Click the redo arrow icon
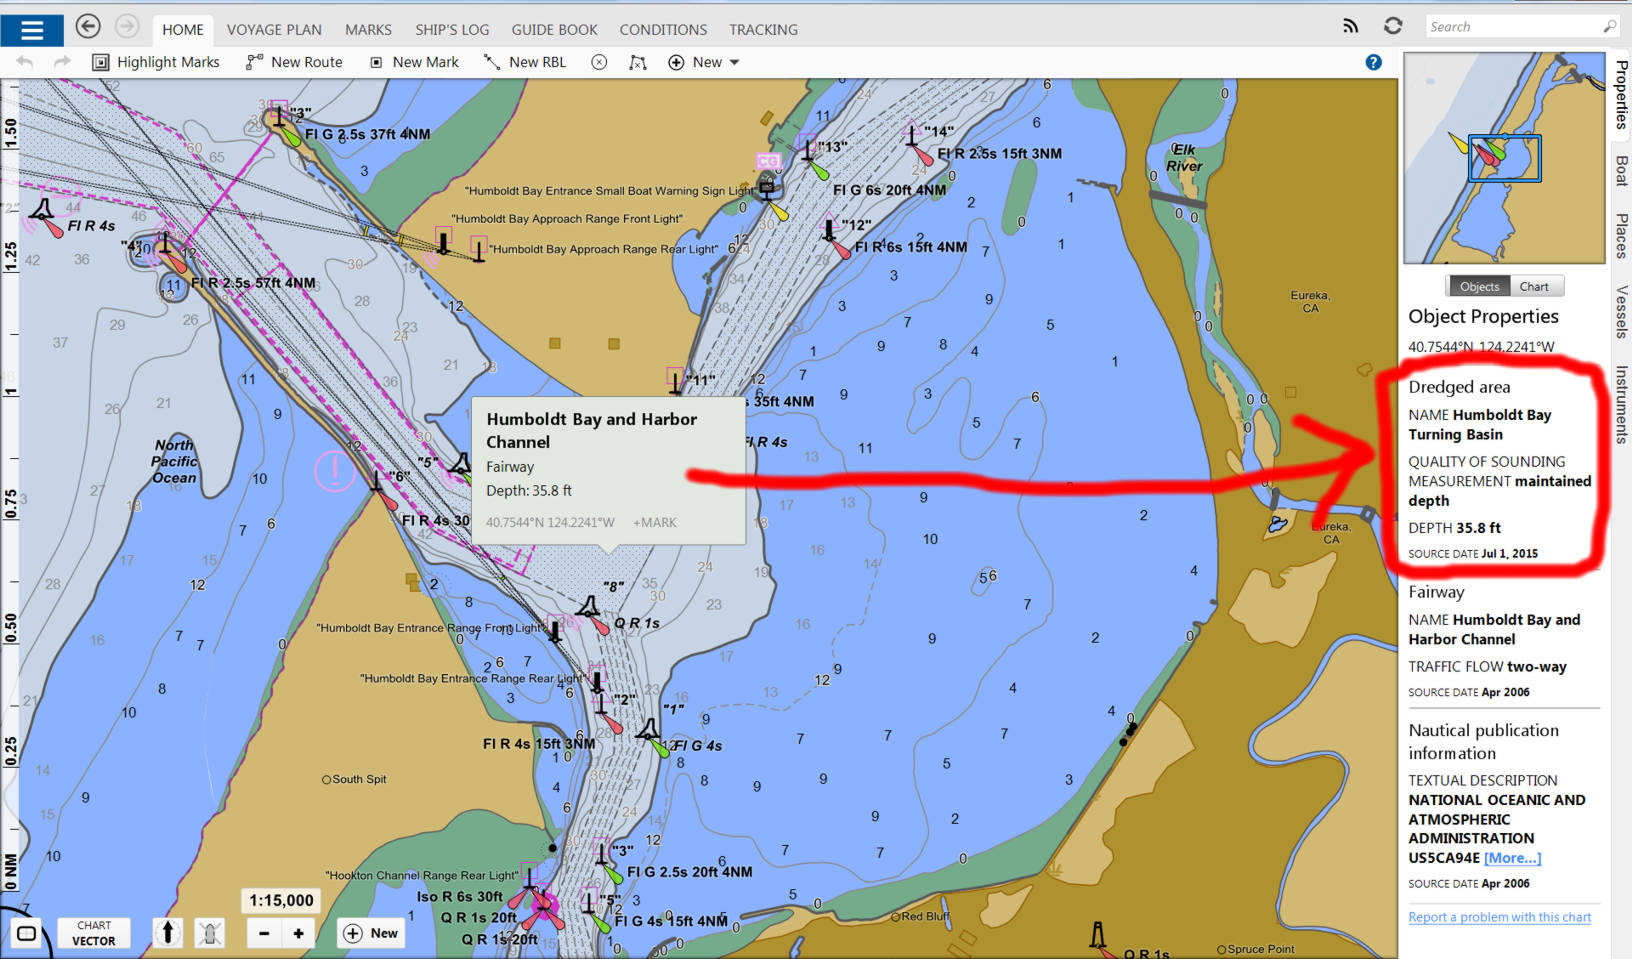The height and width of the screenshot is (959, 1632). 62,62
